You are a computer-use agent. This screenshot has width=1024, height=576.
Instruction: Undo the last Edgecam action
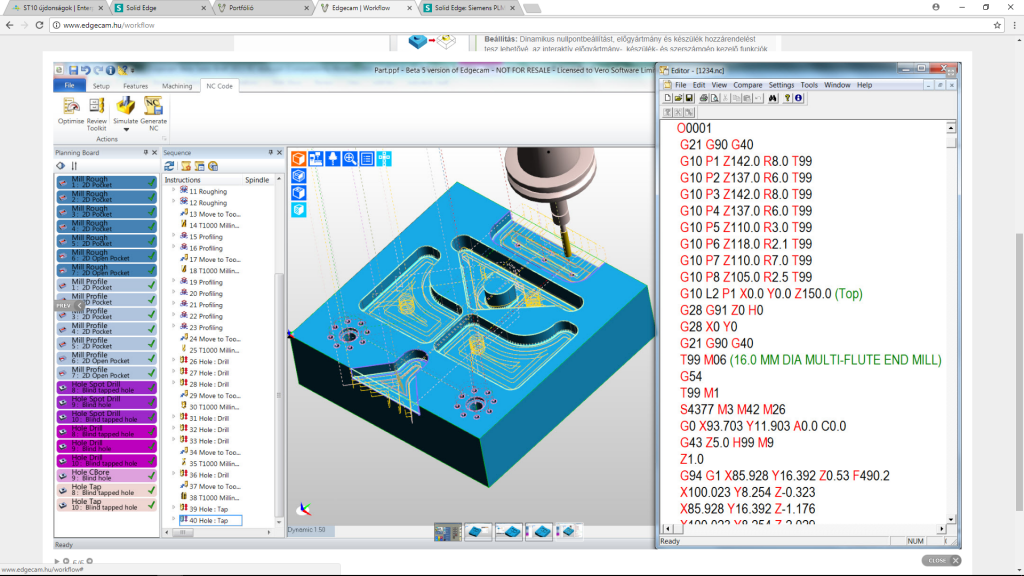[x=86, y=70]
